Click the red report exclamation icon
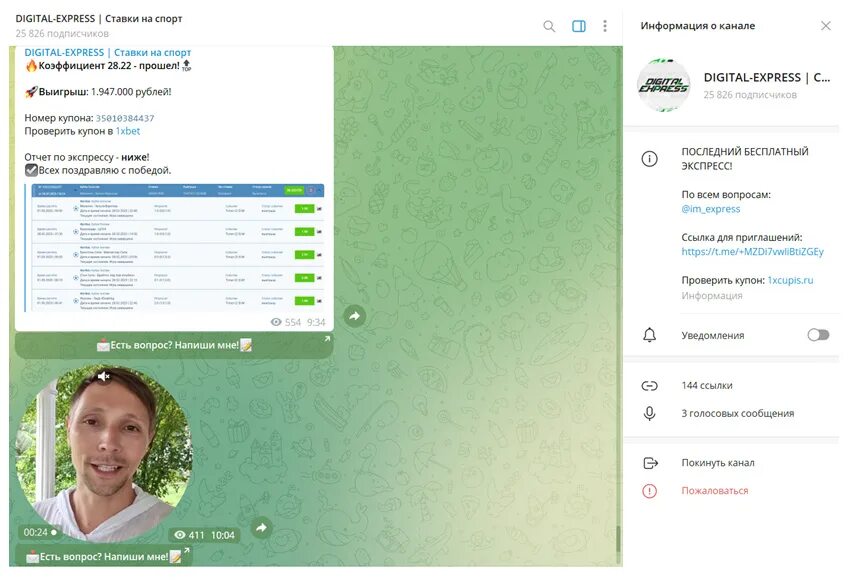 (x=650, y=491)
